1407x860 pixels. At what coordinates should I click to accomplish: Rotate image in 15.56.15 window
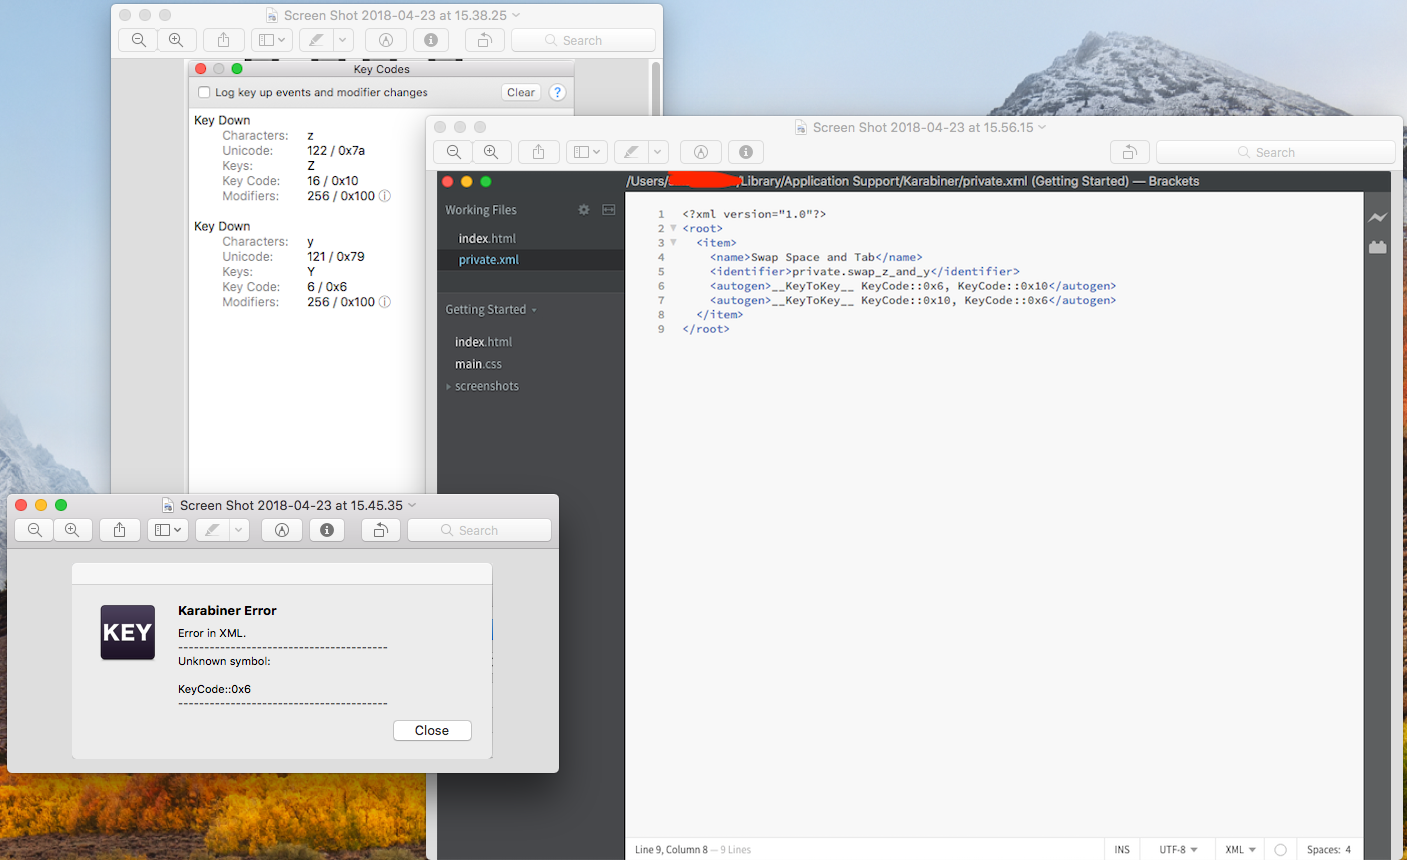pos(1129,152)
